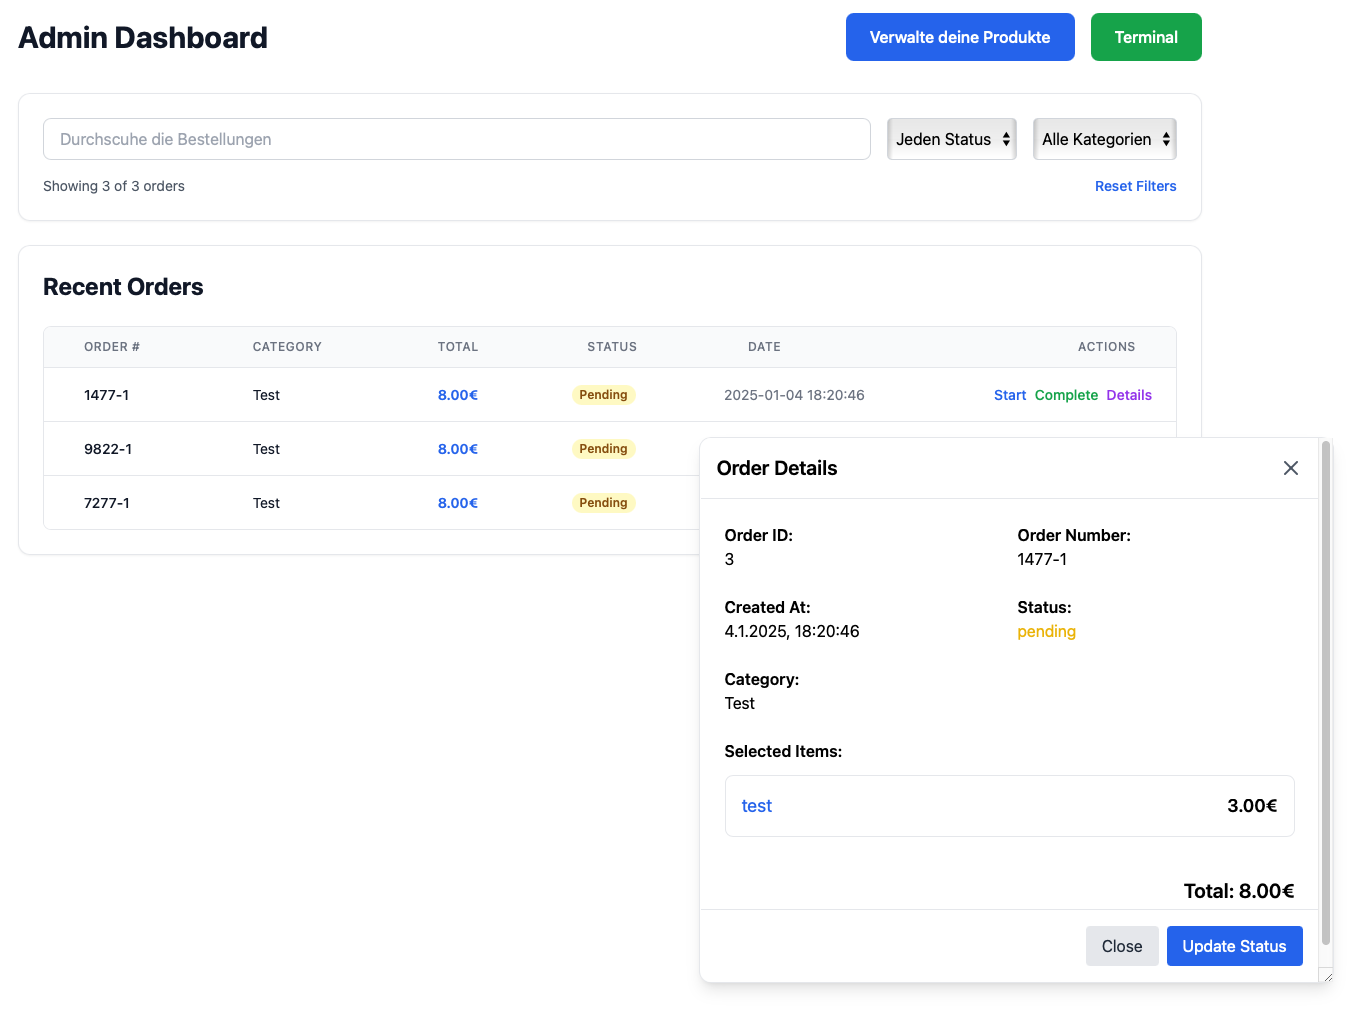Click Complete for order 1477-1

coord(1066,395)
